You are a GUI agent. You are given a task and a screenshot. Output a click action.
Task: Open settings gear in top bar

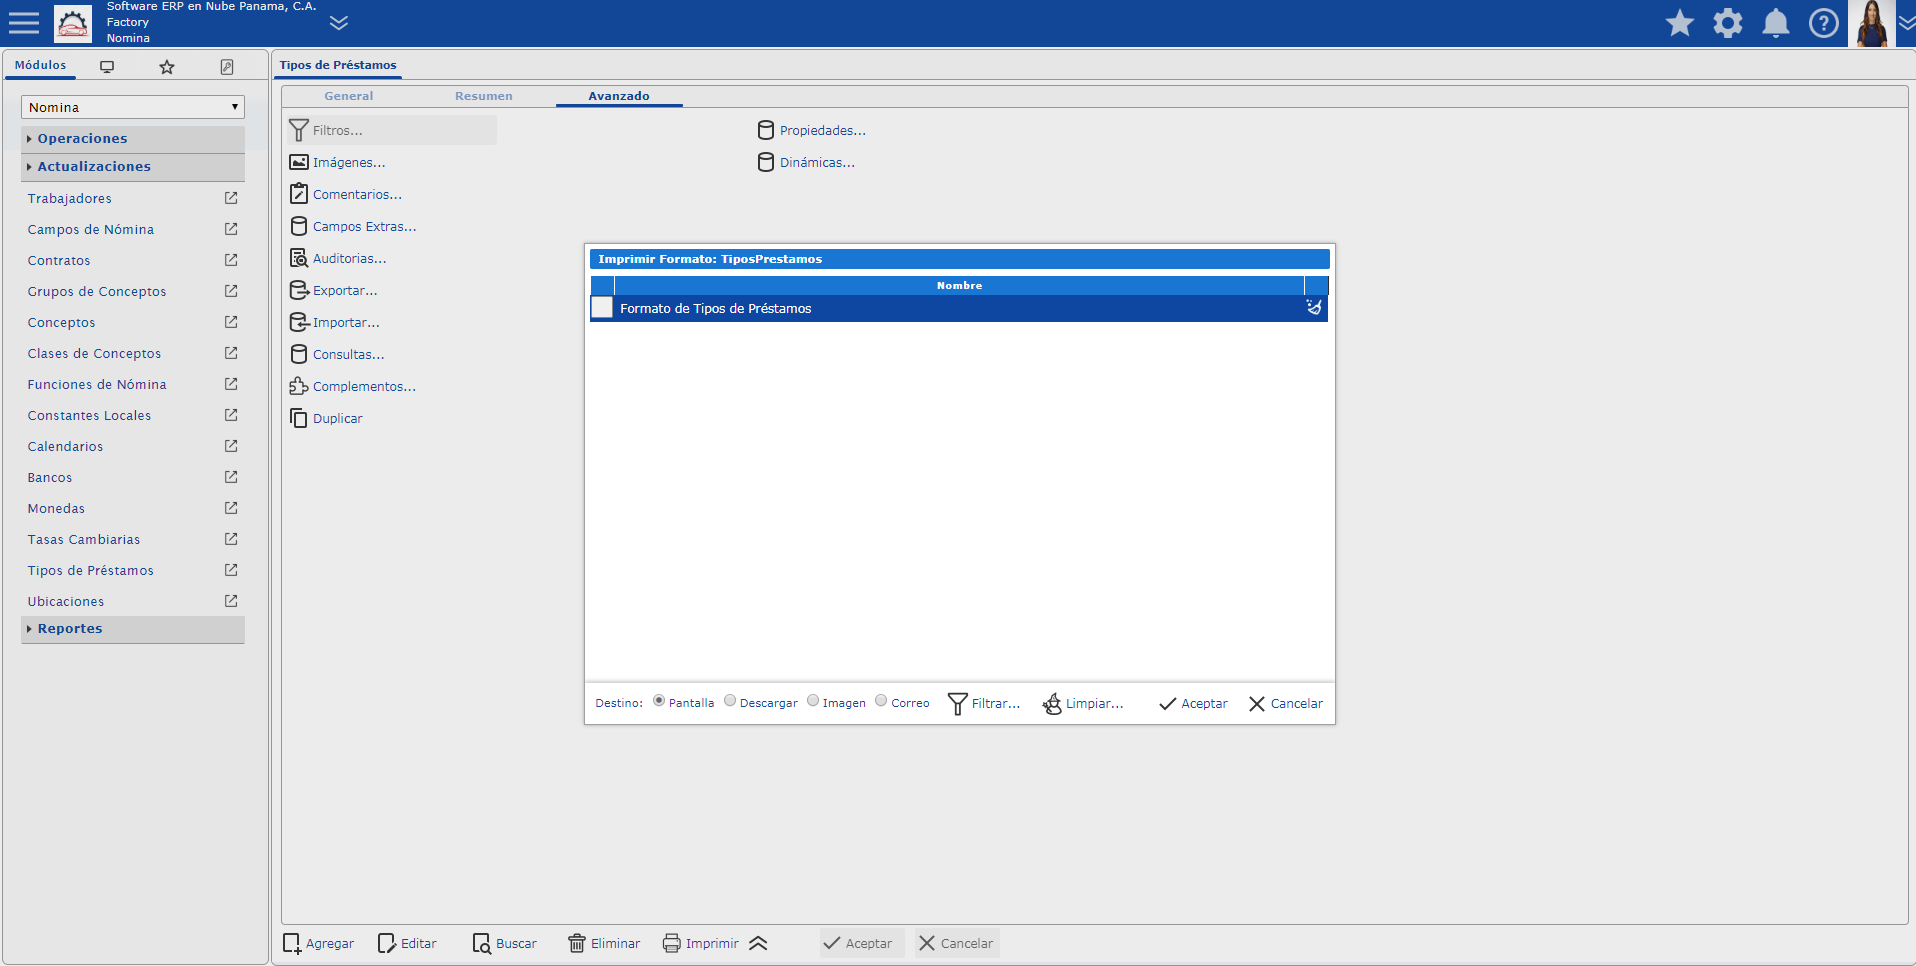tap(1728, 23)
